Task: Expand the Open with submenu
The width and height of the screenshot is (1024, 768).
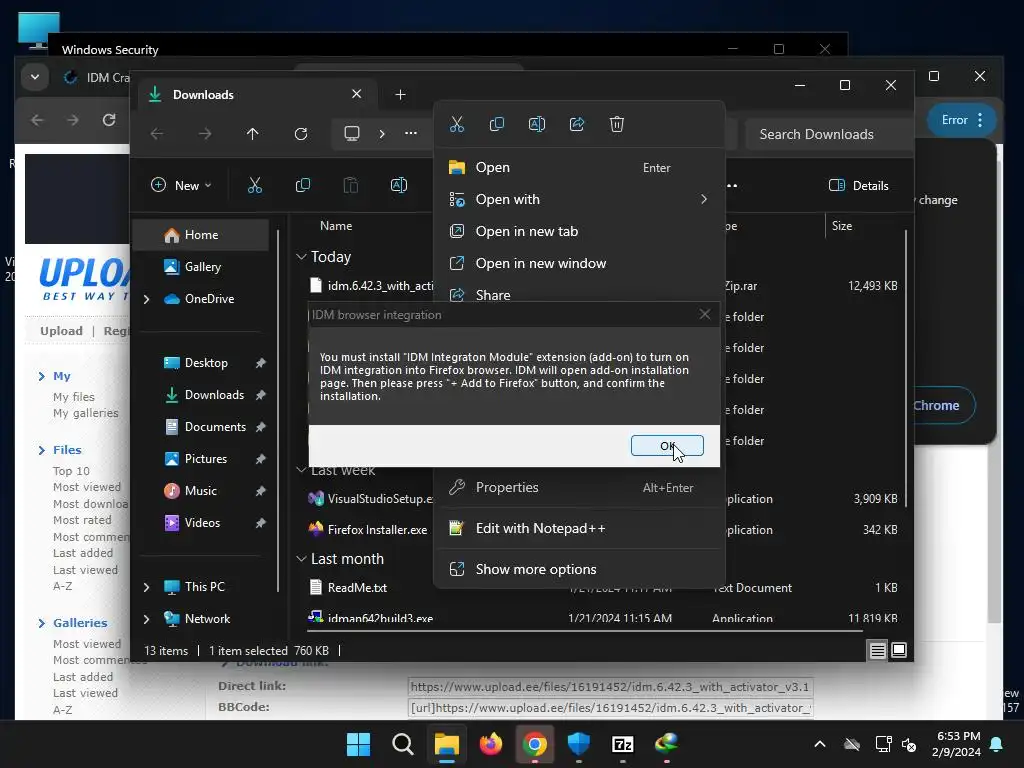Action: click(579, 199)
